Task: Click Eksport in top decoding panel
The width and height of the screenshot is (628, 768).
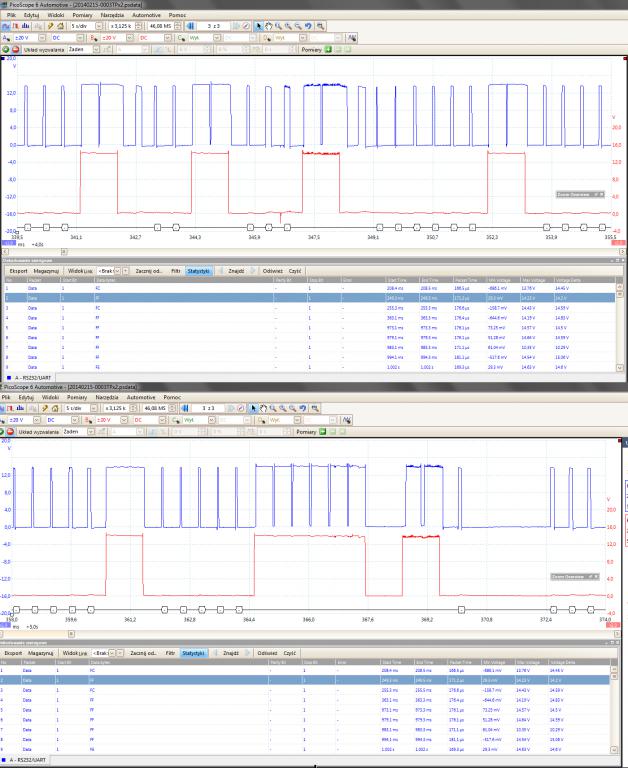Action: coord(19,271)
